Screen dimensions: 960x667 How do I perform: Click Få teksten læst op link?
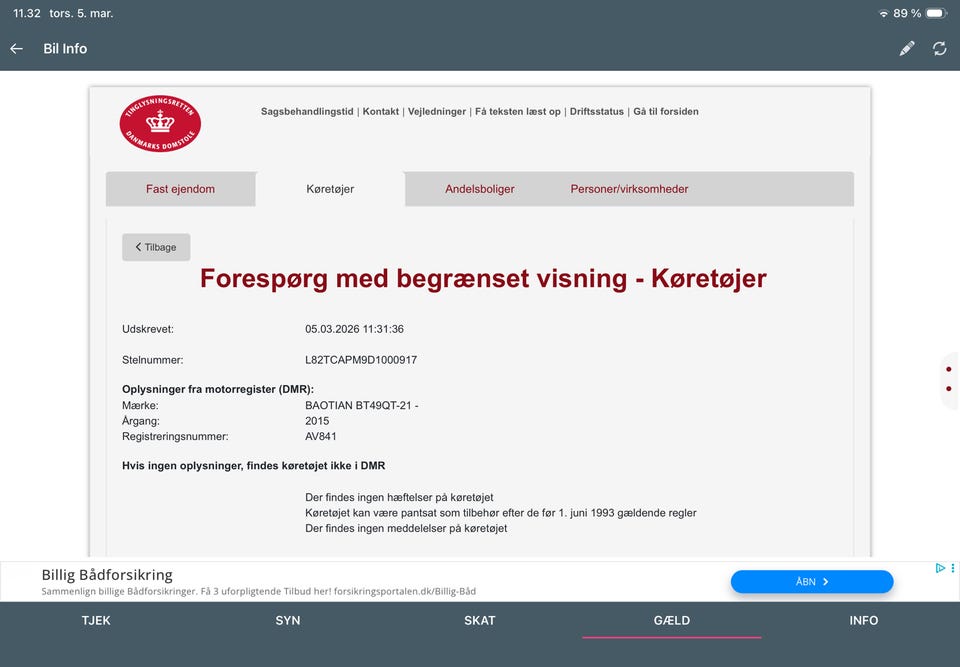[518, 111]
